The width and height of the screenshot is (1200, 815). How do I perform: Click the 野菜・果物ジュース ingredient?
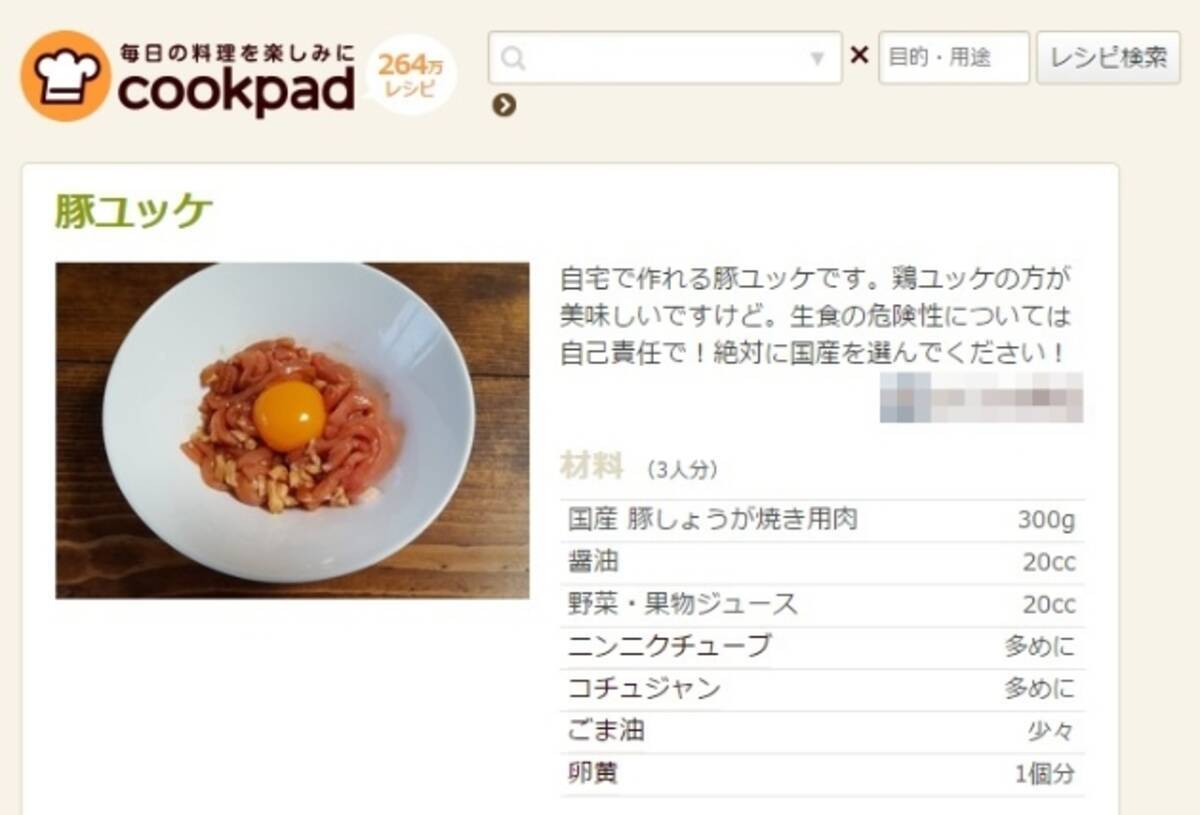click(683, 604)
